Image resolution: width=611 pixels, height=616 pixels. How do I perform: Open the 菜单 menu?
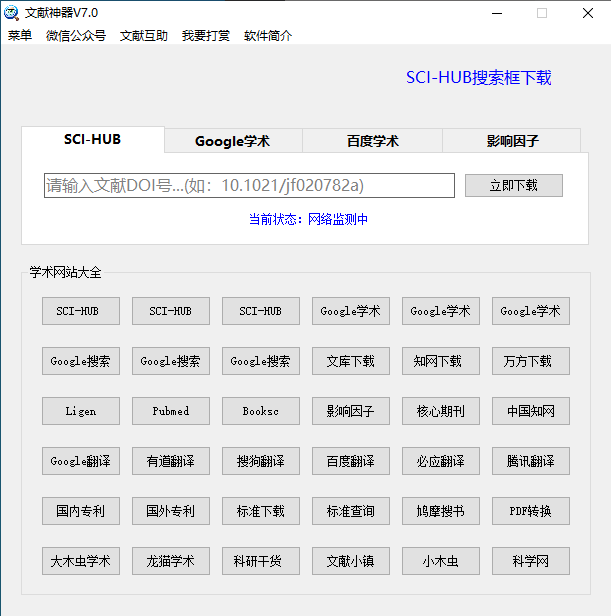click(20, 36)
